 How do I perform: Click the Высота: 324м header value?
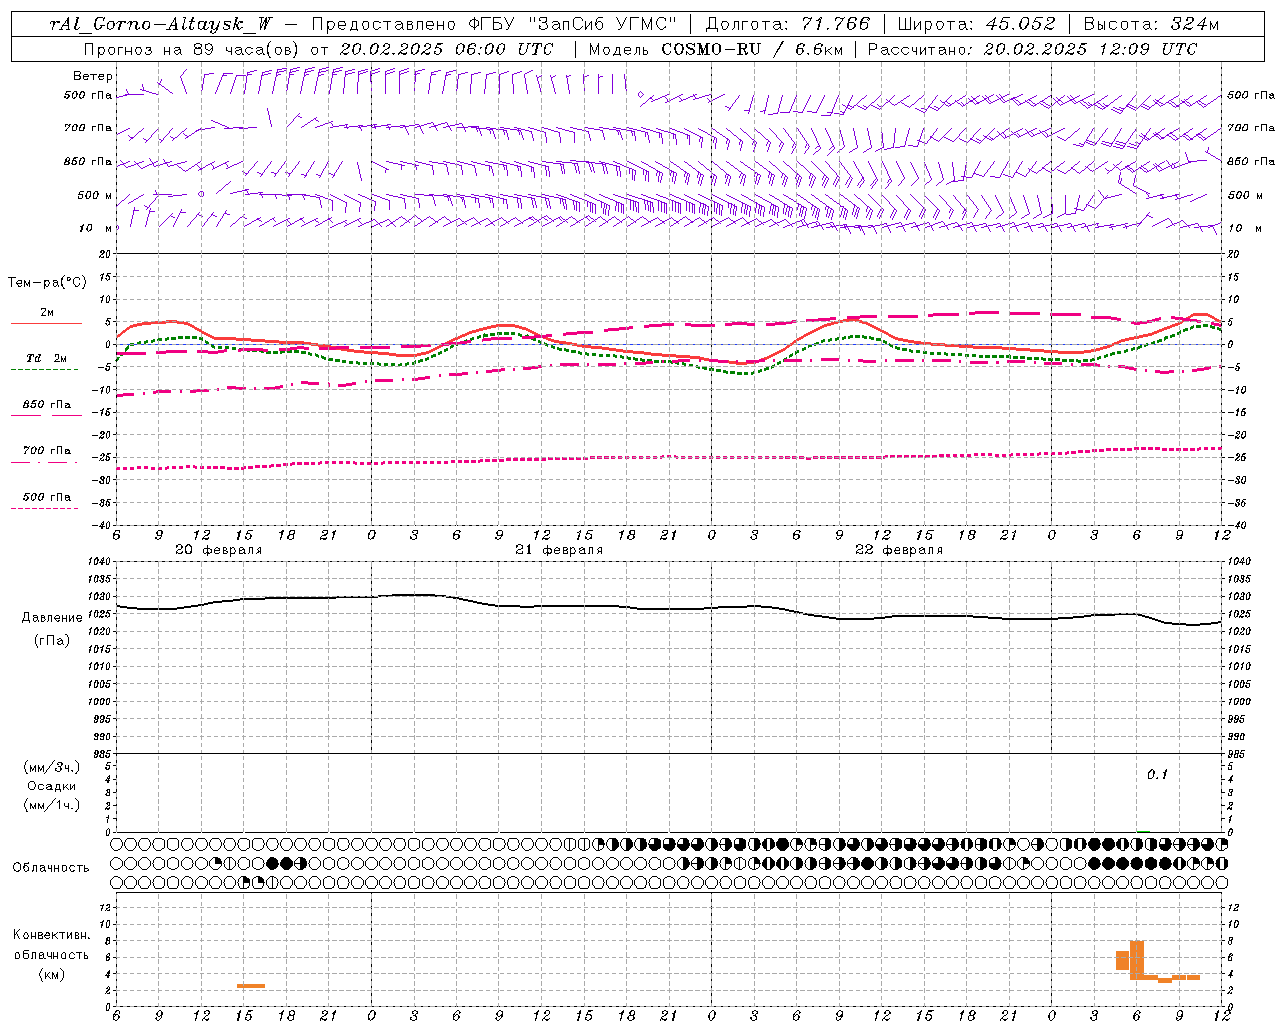[x=1152, y=24]
